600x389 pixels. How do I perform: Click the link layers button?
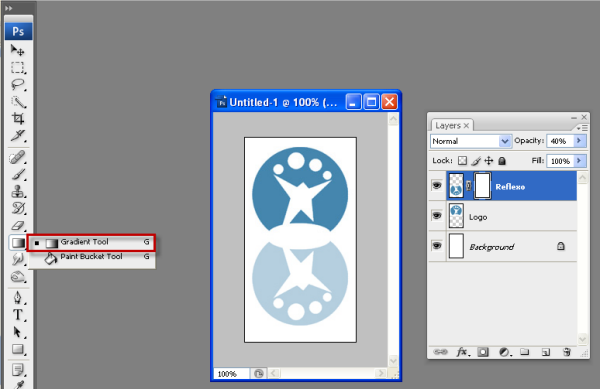[440, 352]
